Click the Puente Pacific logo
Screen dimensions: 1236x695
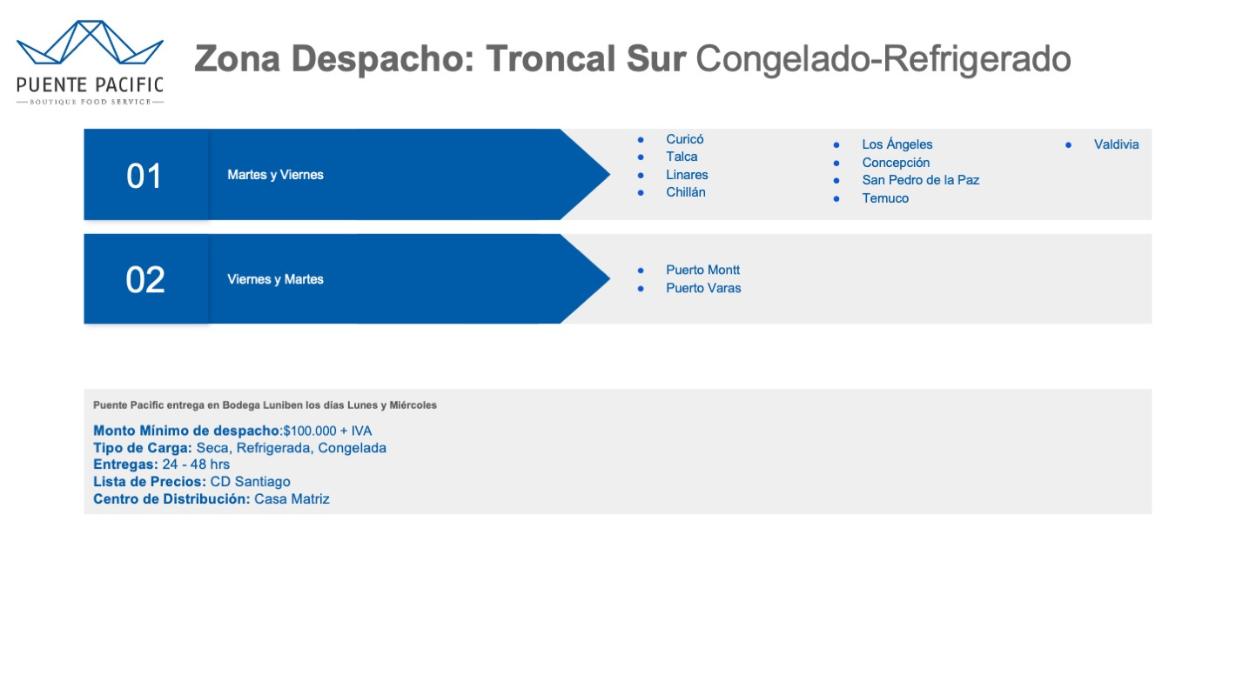[90, 61]
